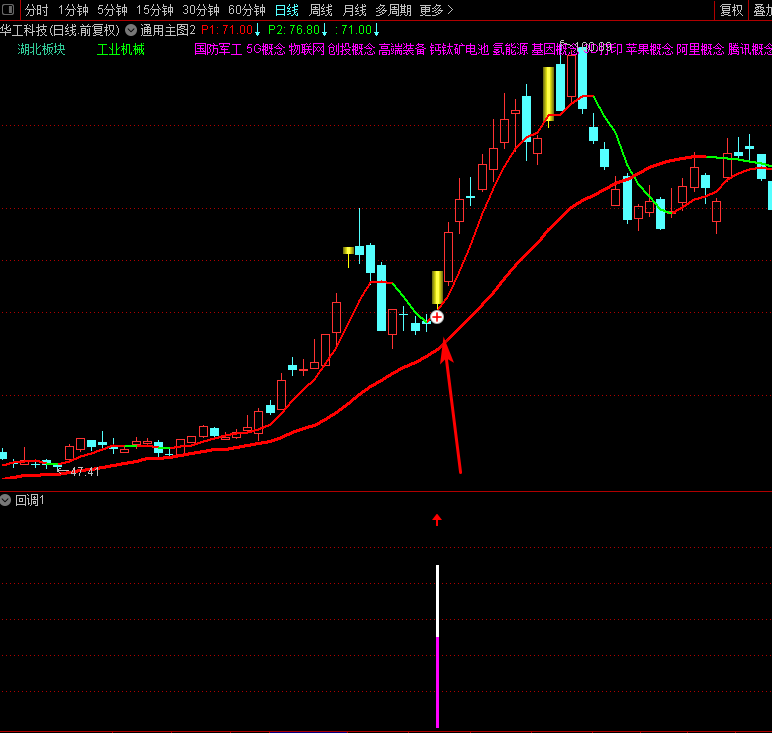Click the third green 71.00 value
This screenshot has height=733, width=772.
tap(356, 30)
